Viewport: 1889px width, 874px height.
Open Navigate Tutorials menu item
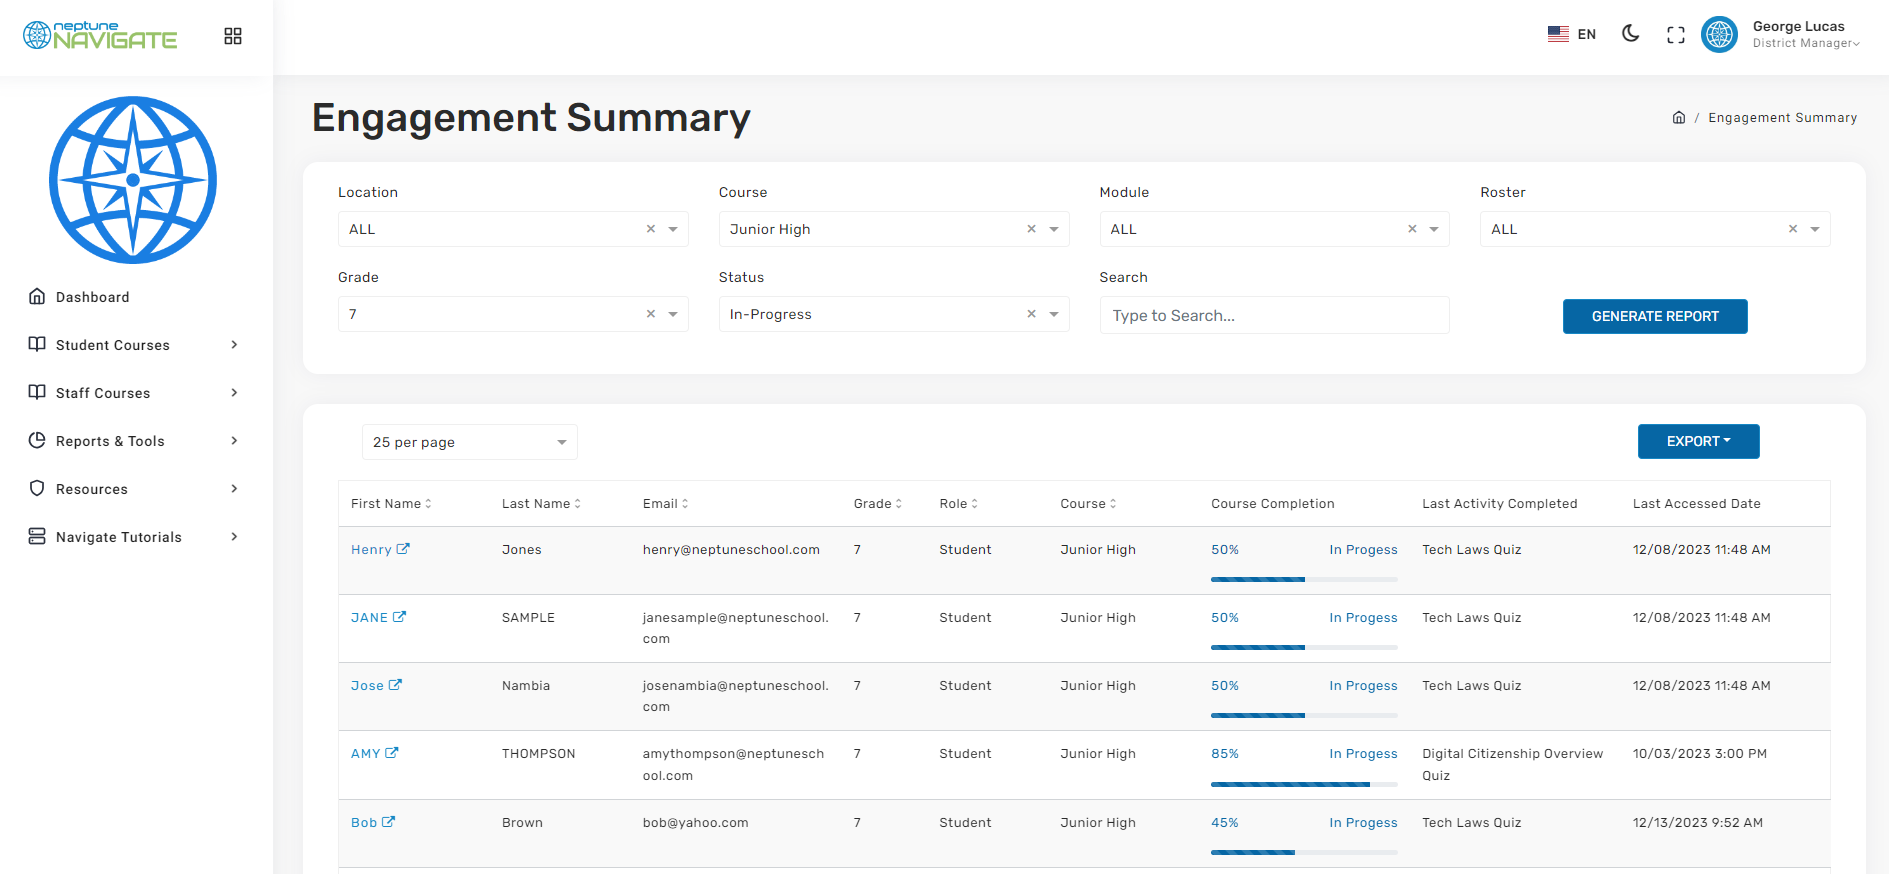click(119, 537)
